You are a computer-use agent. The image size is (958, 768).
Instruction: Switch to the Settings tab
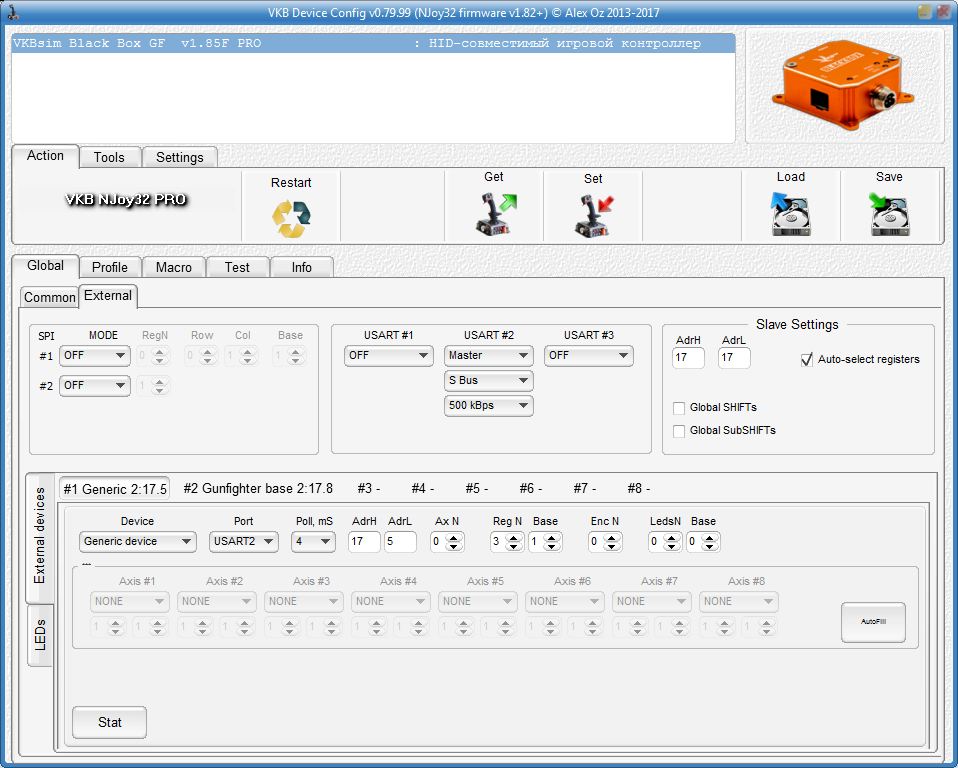pyautogui.click(x=180, y=157)
